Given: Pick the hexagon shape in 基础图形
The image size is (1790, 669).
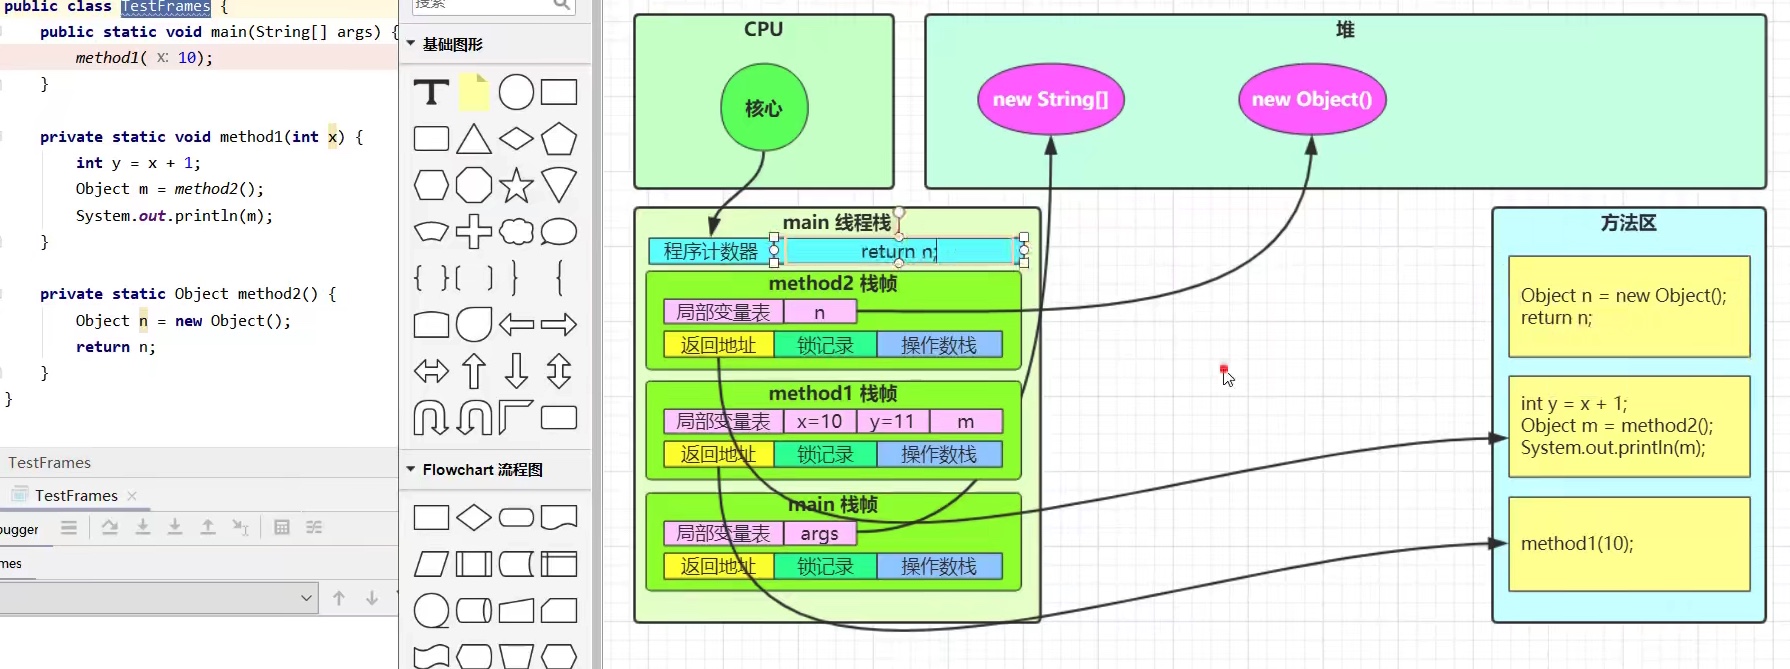Looking at the screenshot, I should click(431, 185).
